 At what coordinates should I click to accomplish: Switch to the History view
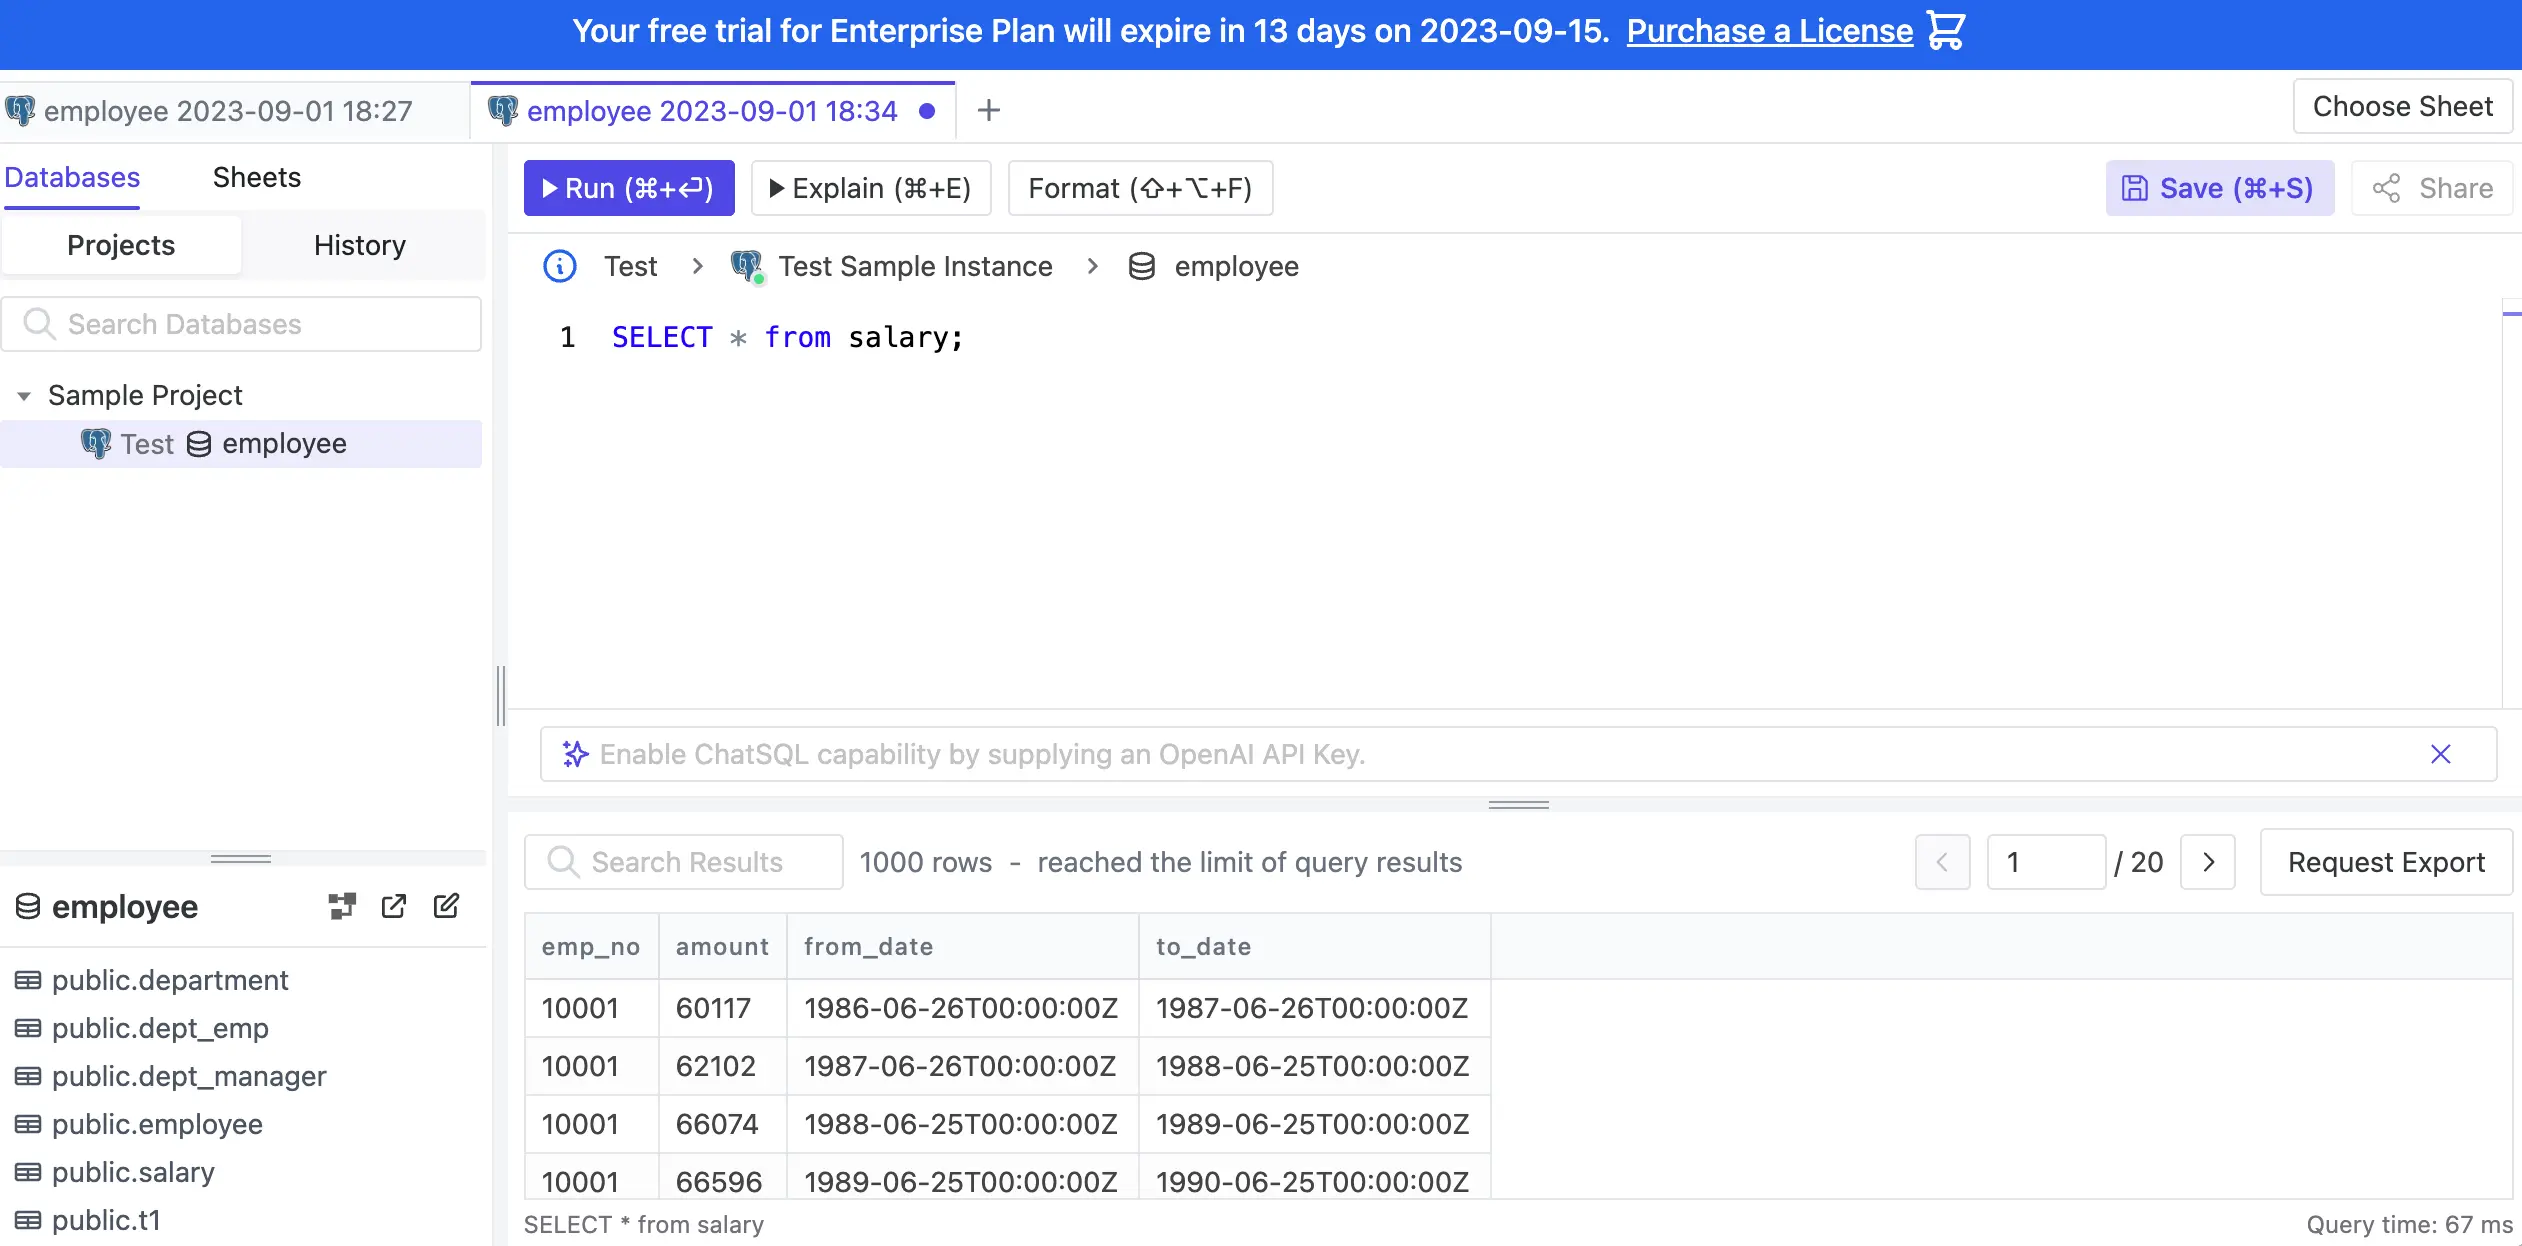pyautogui.click(x=359, y=245)
